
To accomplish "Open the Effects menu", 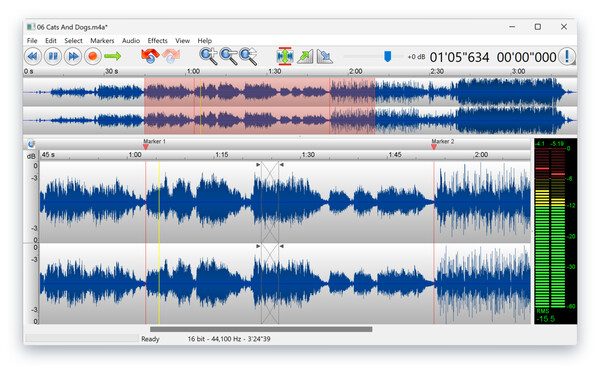I will 157,41.
